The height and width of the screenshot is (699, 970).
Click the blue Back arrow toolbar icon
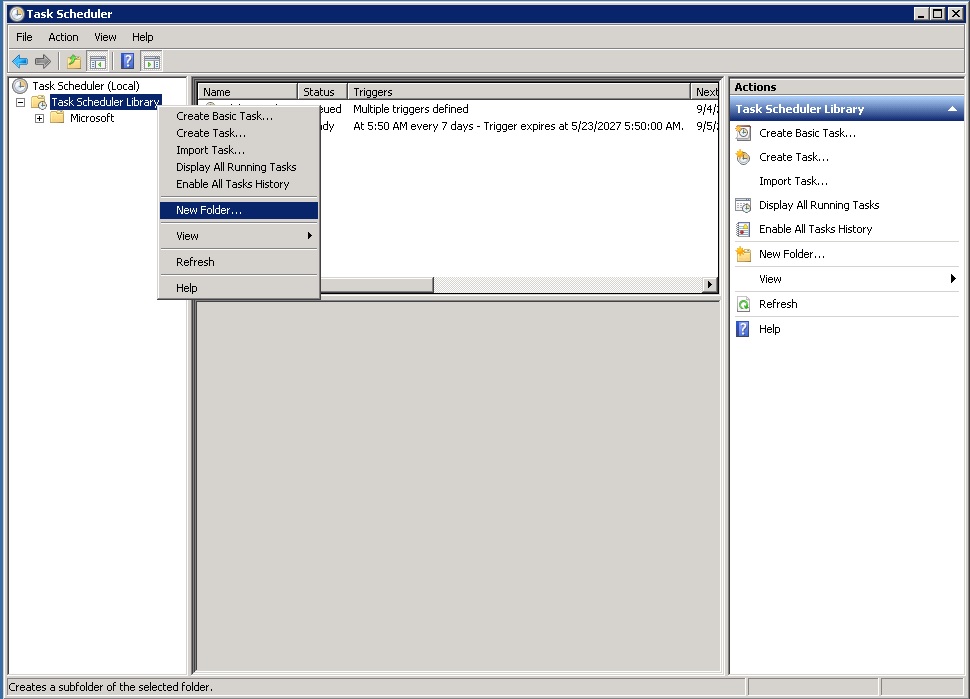tap(20, 61)
